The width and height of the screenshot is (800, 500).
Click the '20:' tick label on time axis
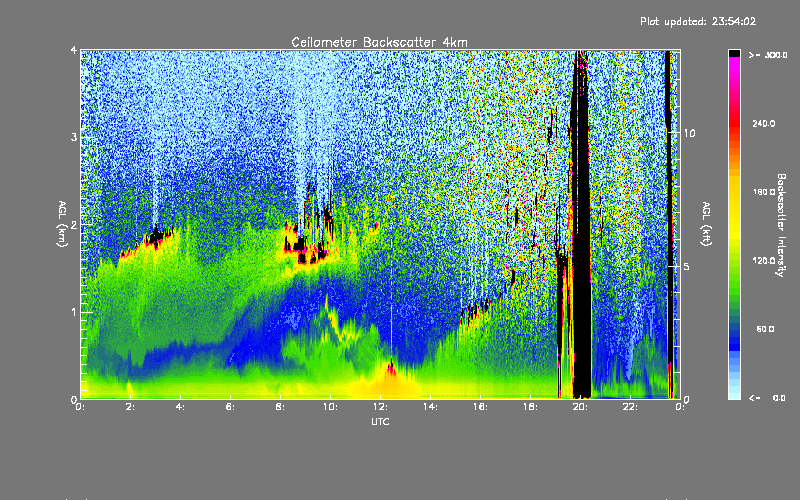click(x=580, y=407)
